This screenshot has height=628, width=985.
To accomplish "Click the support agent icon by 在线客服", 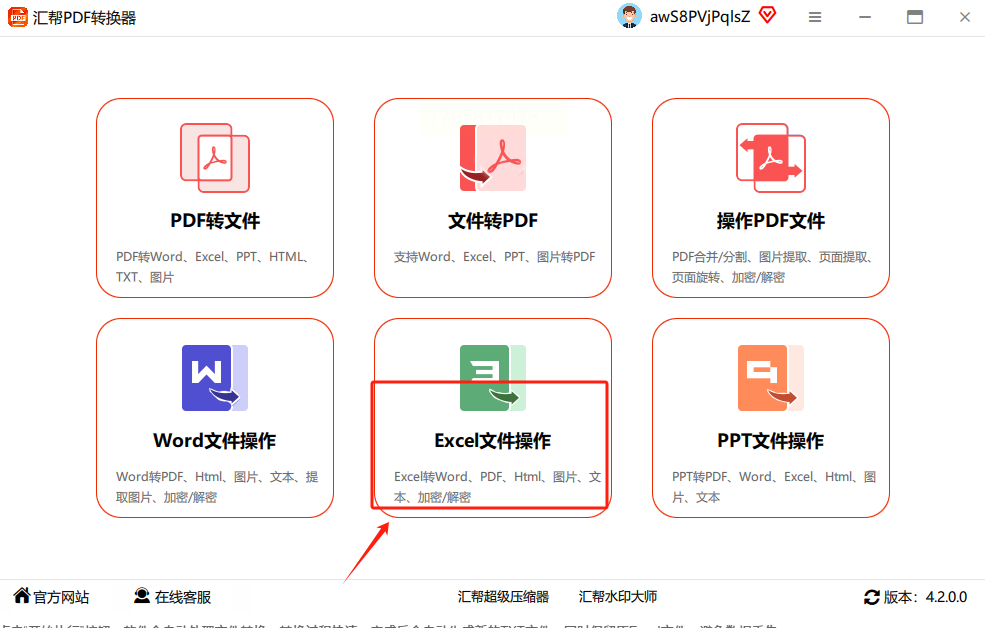I will tap(142, 595).
